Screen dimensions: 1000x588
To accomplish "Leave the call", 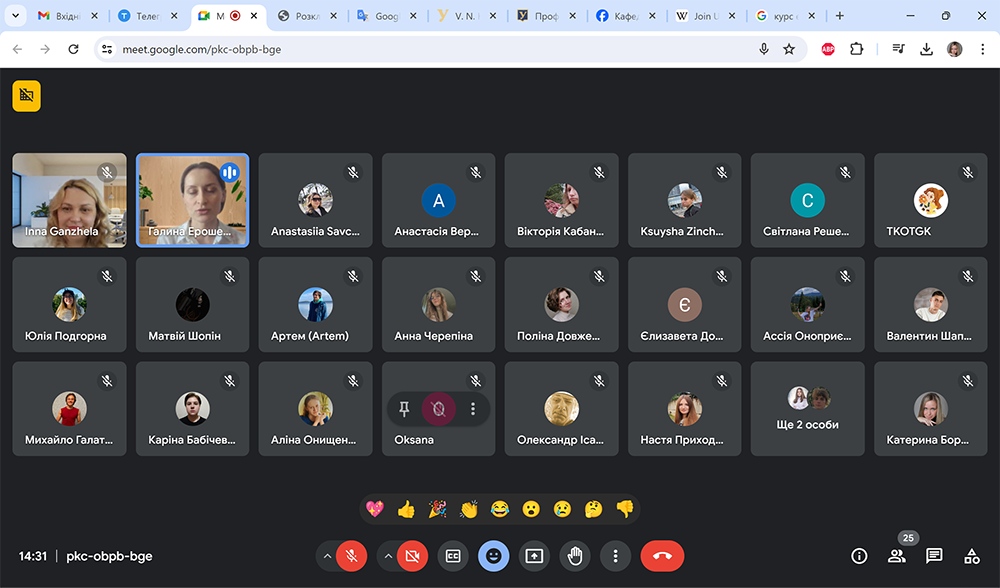I will (x=662, y=556).
